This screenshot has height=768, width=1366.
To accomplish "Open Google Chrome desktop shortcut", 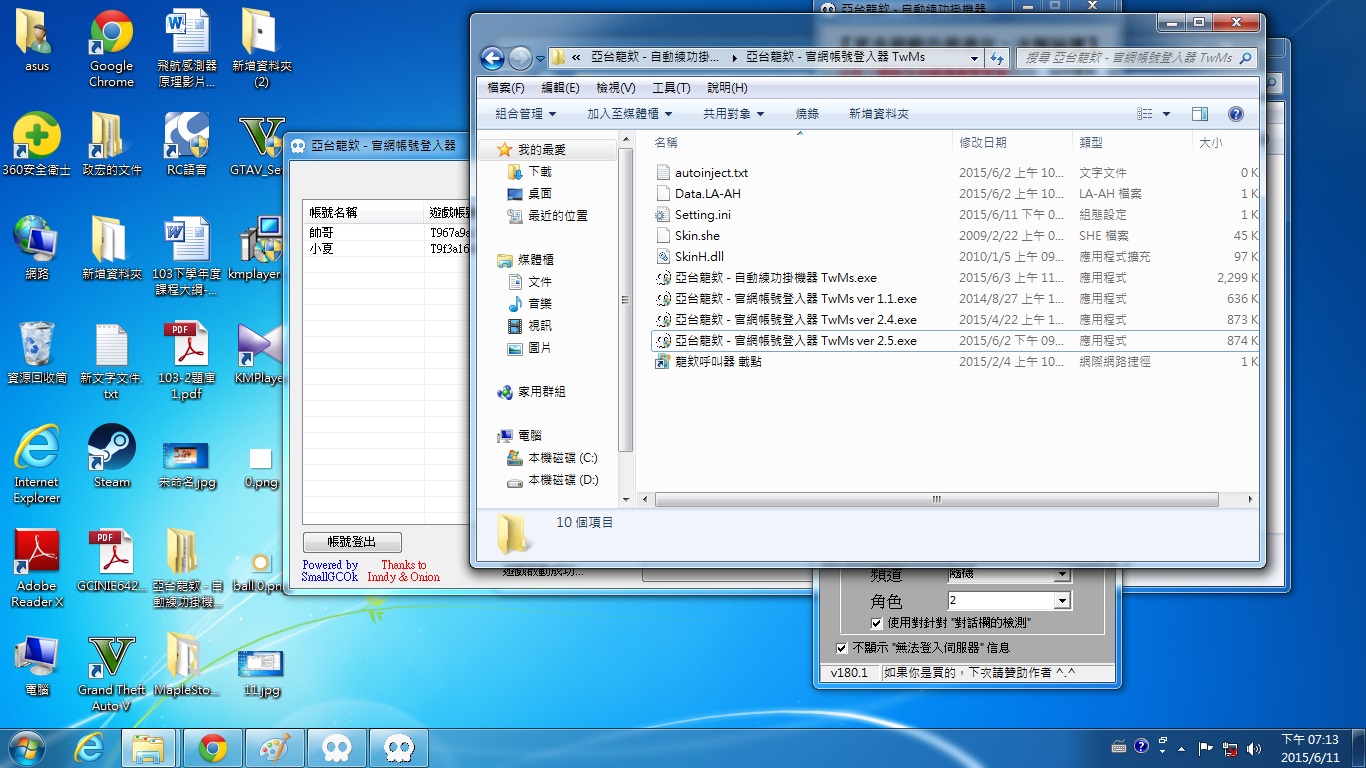I will [x=111, y=49].
